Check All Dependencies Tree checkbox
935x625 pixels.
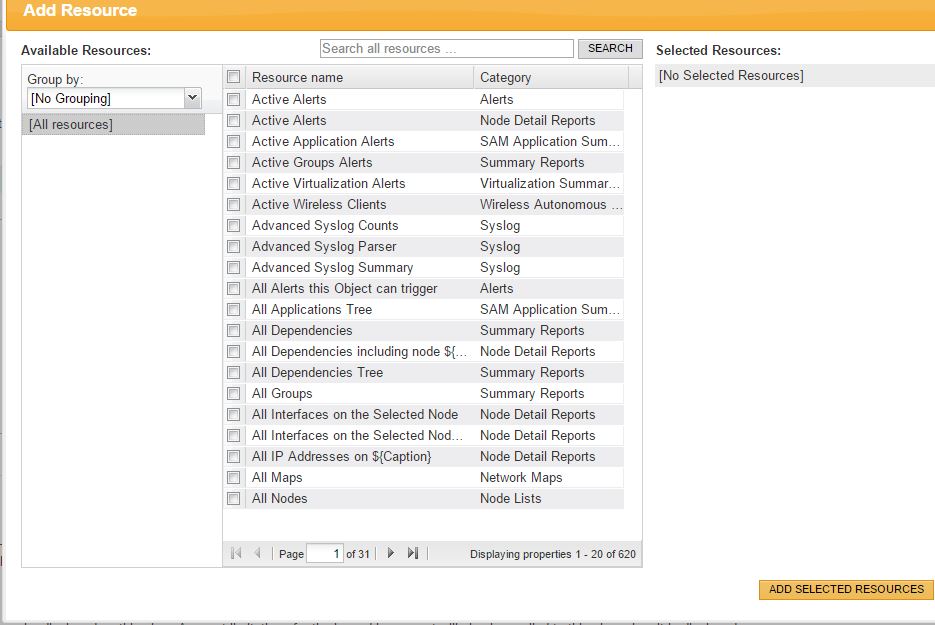coord(234,373)
